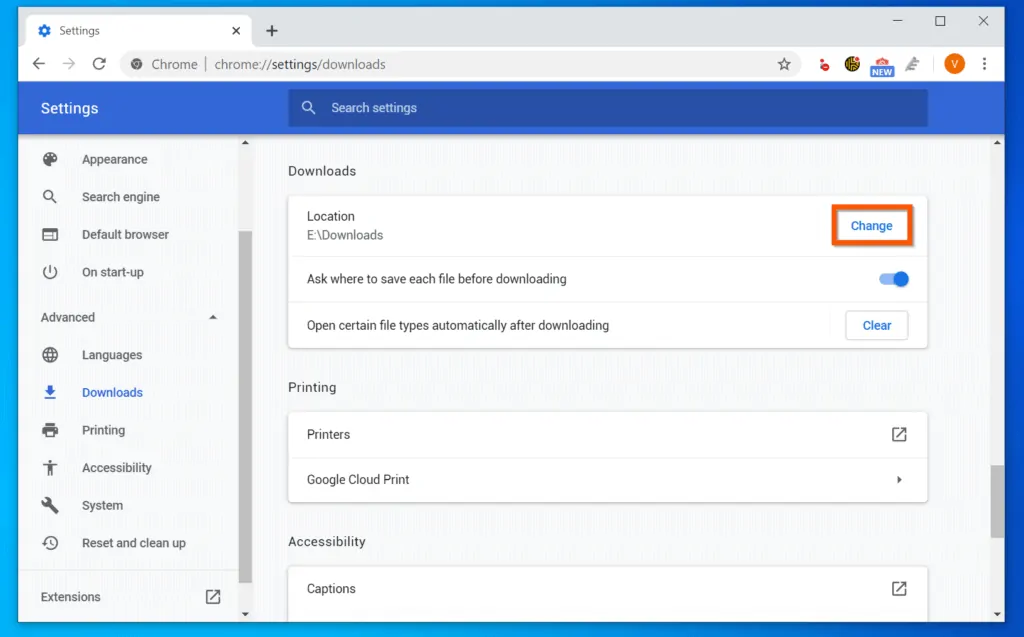Select the Appearance palette icon in sidebar

click(x=49, y=159)
